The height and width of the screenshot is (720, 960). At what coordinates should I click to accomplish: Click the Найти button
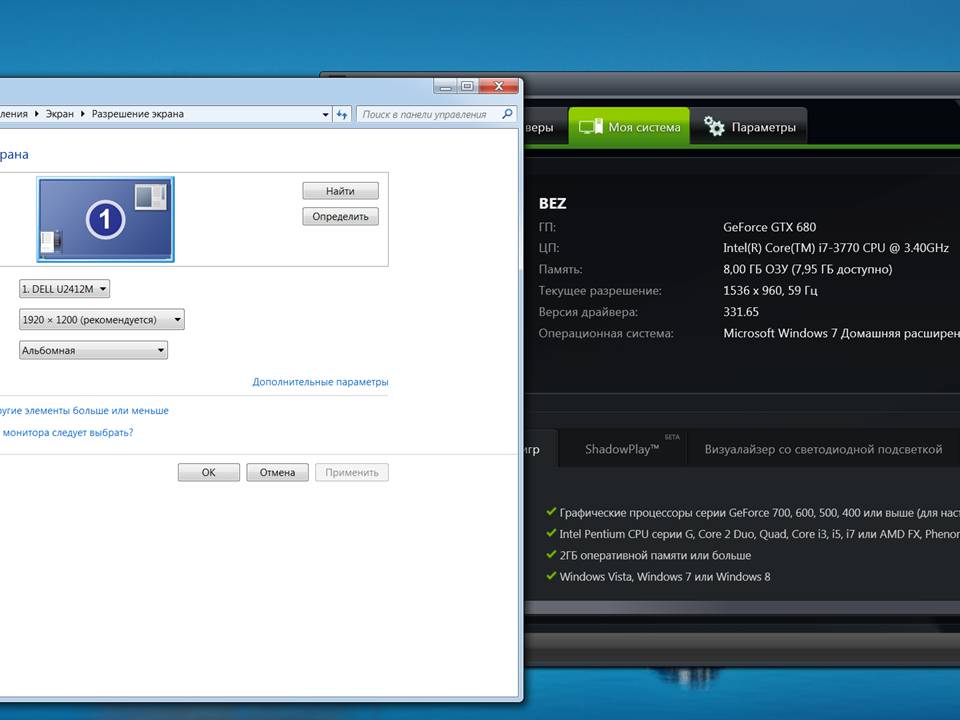click(340, 191)
